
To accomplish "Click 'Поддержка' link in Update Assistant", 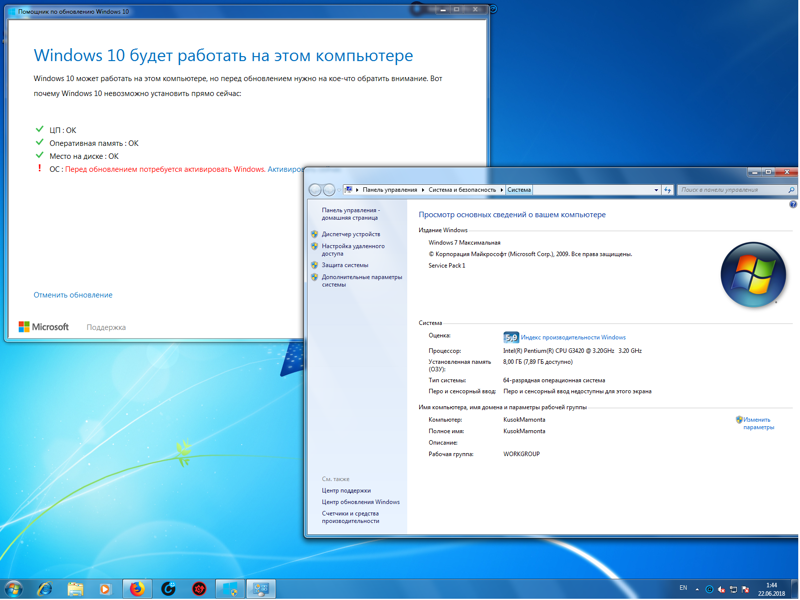I will click(106, 328).
